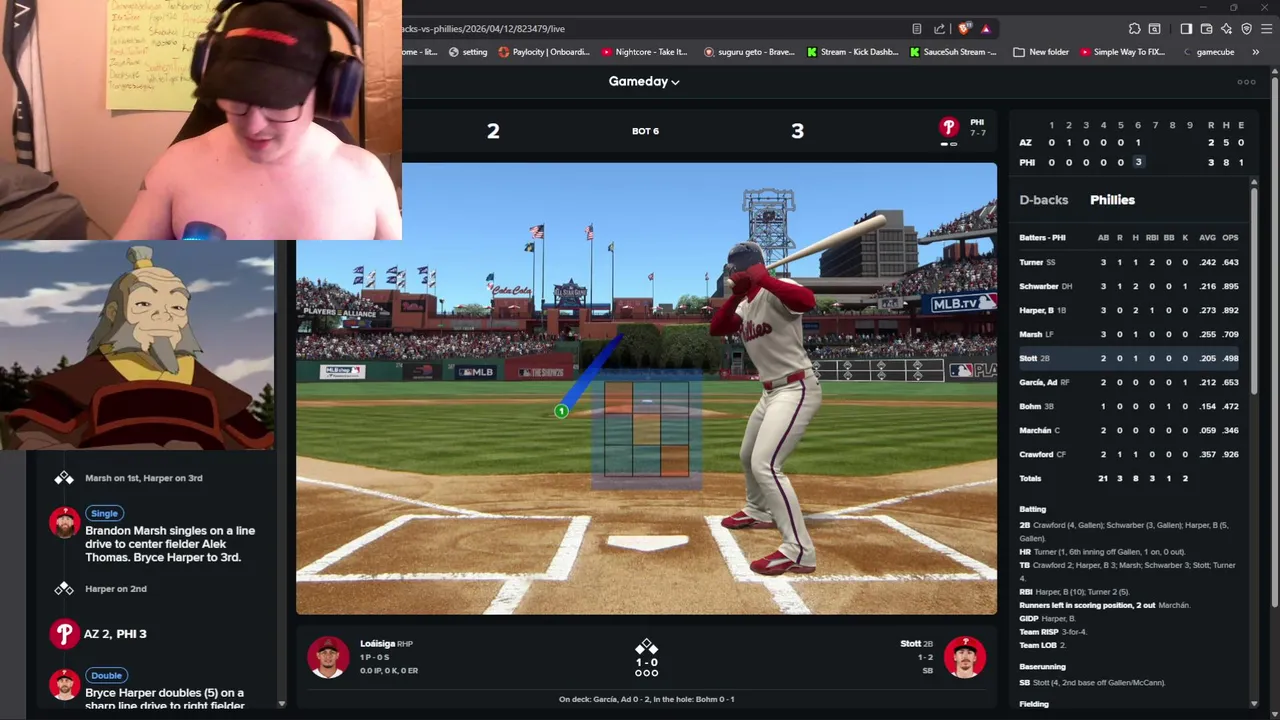Click the Phillies logo next to AZ 2, PHI 3
This screenshot has width=1280, height=720.
(65, 634)
